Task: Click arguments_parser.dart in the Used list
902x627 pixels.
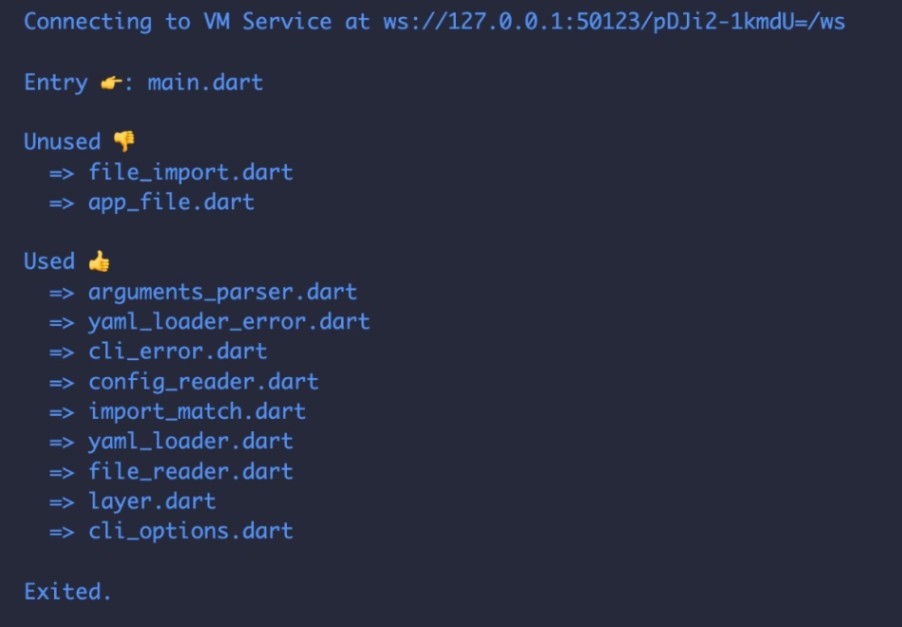Action: [x=222, y=292]
